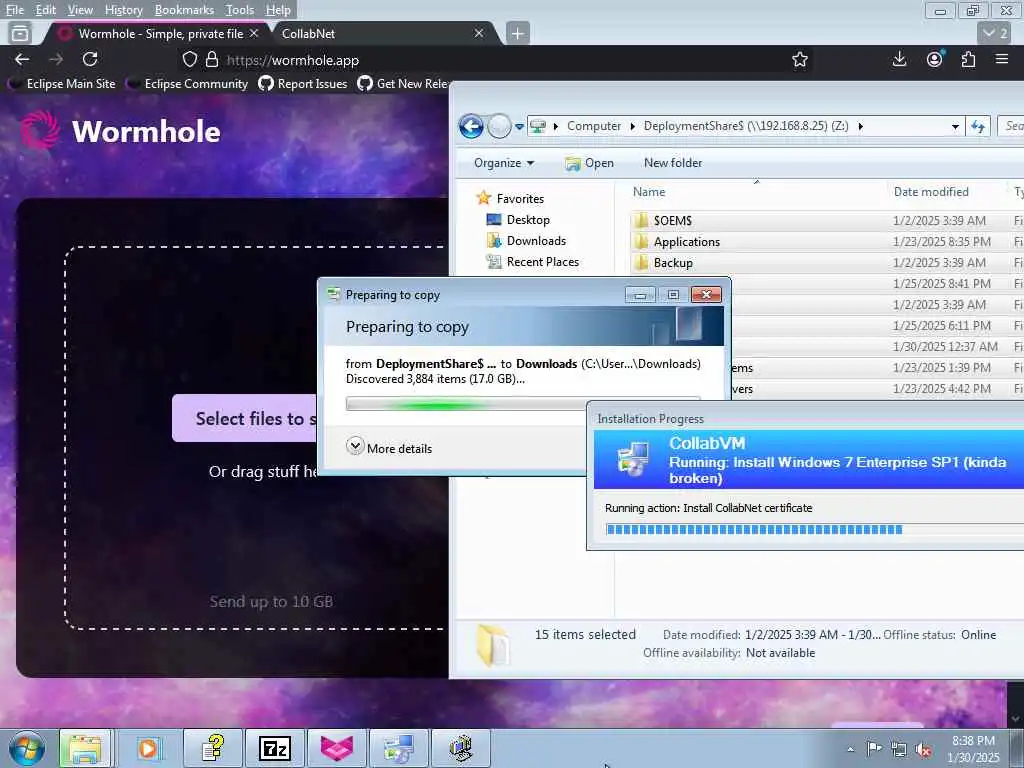Image resolution: width=1024 pixels, height=768 pixels.
Task: Open the Firefox account icon
Action: [x=935, y=59]
